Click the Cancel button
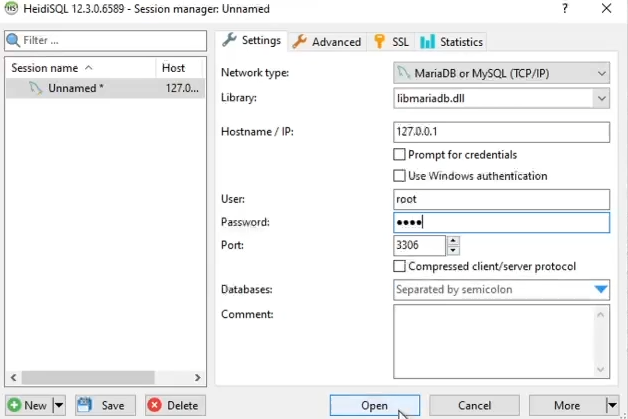The width and height of the screenshot is (628, 419). (475, 405)
